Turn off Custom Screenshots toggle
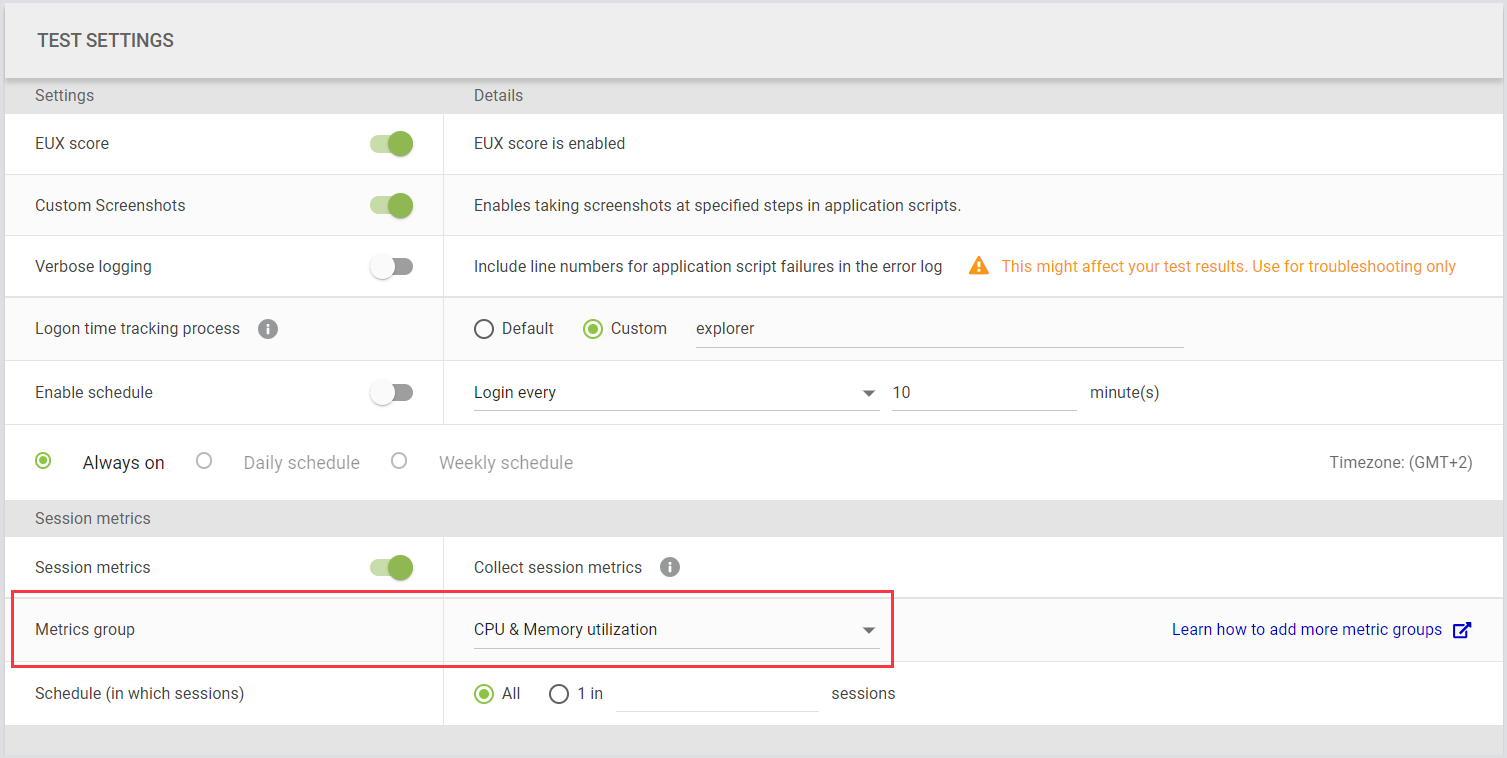The image size is (1507, 758). (392, 206)
